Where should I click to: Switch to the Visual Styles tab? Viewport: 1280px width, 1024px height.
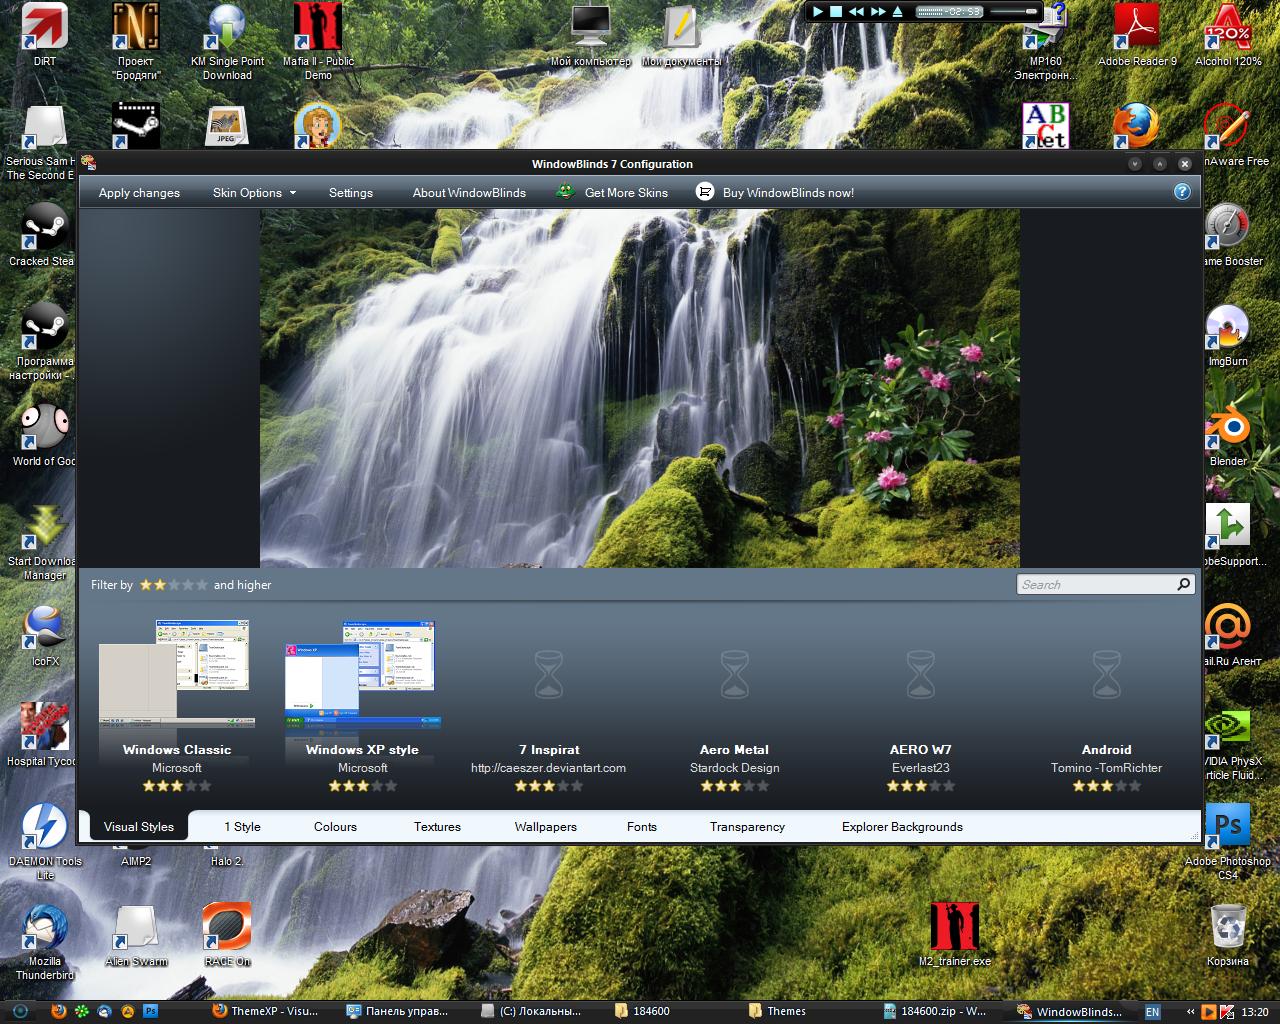[x=139, y=826]
